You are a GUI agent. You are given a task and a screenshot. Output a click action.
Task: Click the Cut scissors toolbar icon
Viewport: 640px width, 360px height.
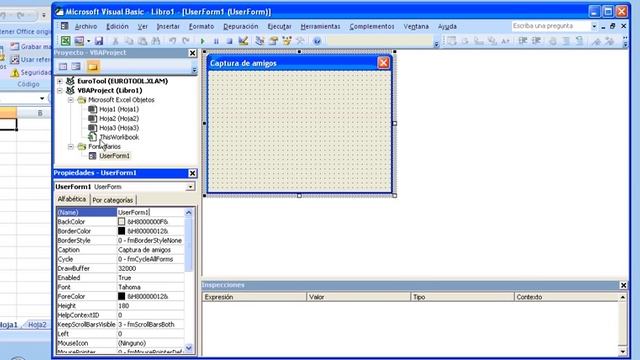(116, 41)
